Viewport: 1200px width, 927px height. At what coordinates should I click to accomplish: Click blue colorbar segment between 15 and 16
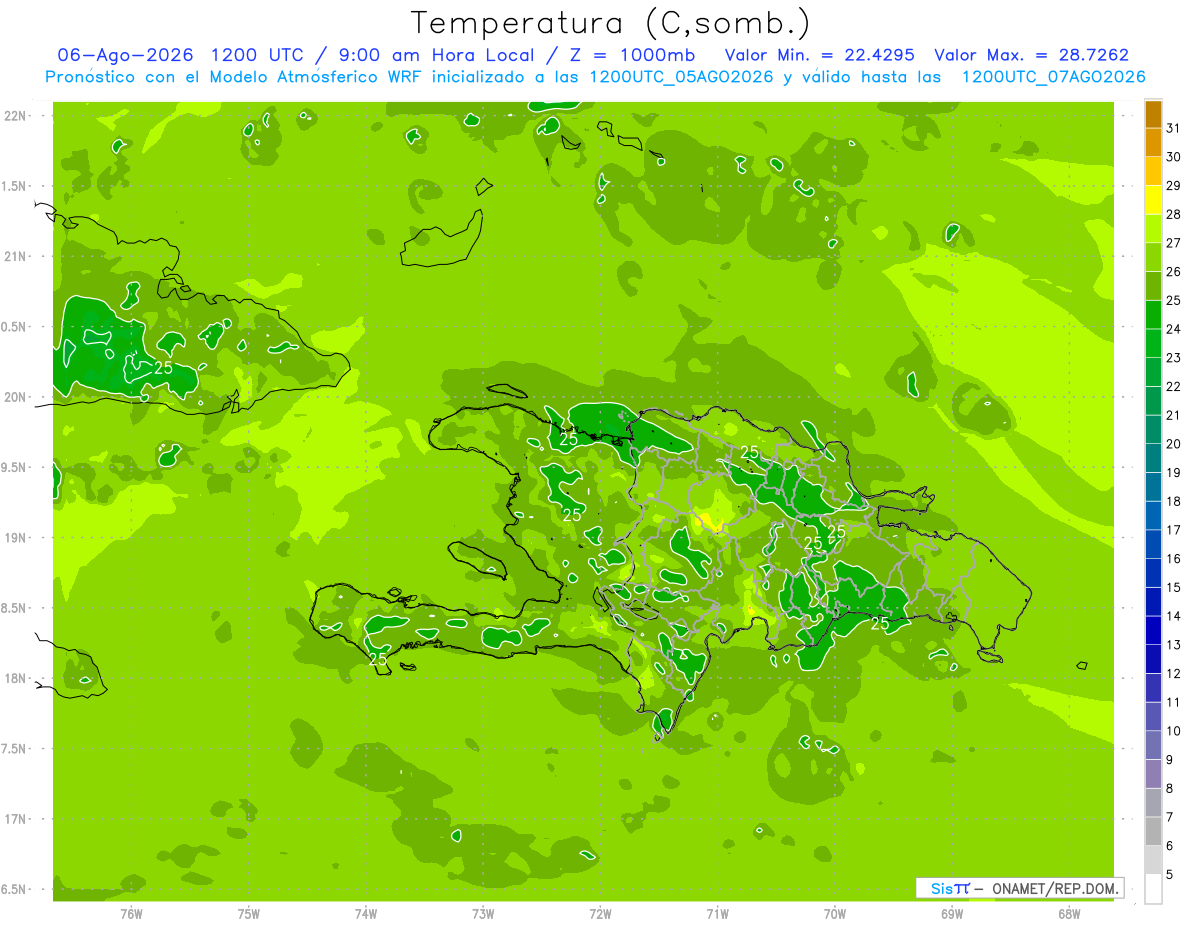[x=1153, y=573]
